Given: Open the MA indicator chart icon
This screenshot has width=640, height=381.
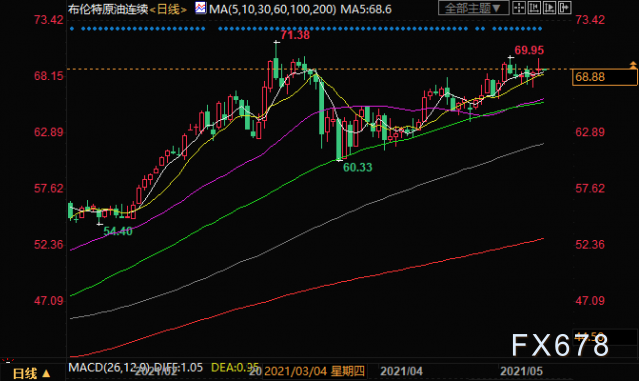Looking at the screenshot, I should tap(200, 8).
